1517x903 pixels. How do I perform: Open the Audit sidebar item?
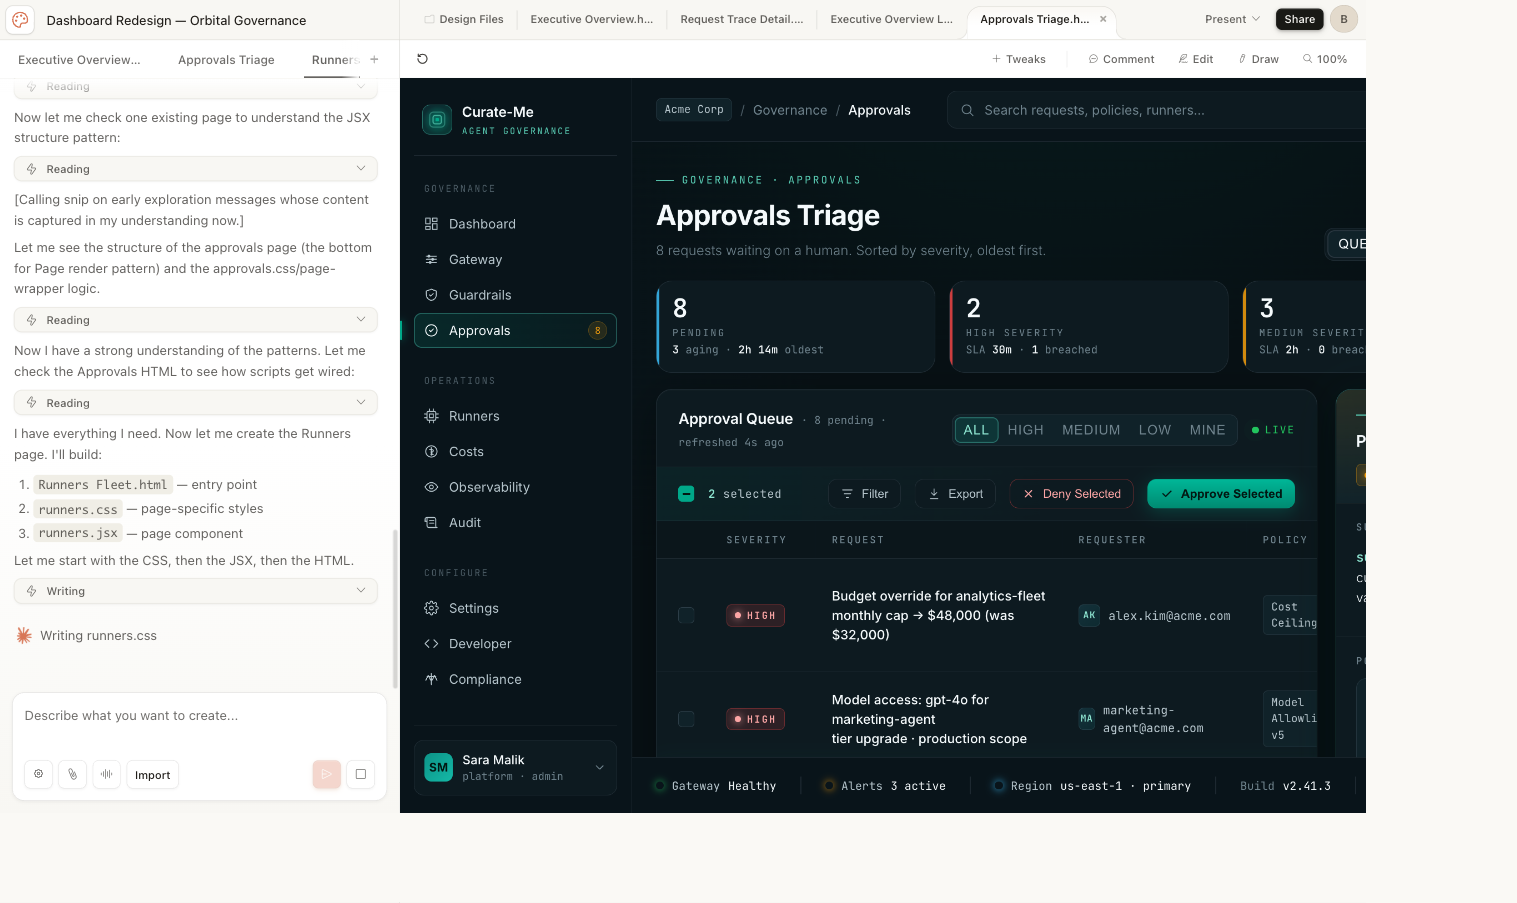coord(464,523)
